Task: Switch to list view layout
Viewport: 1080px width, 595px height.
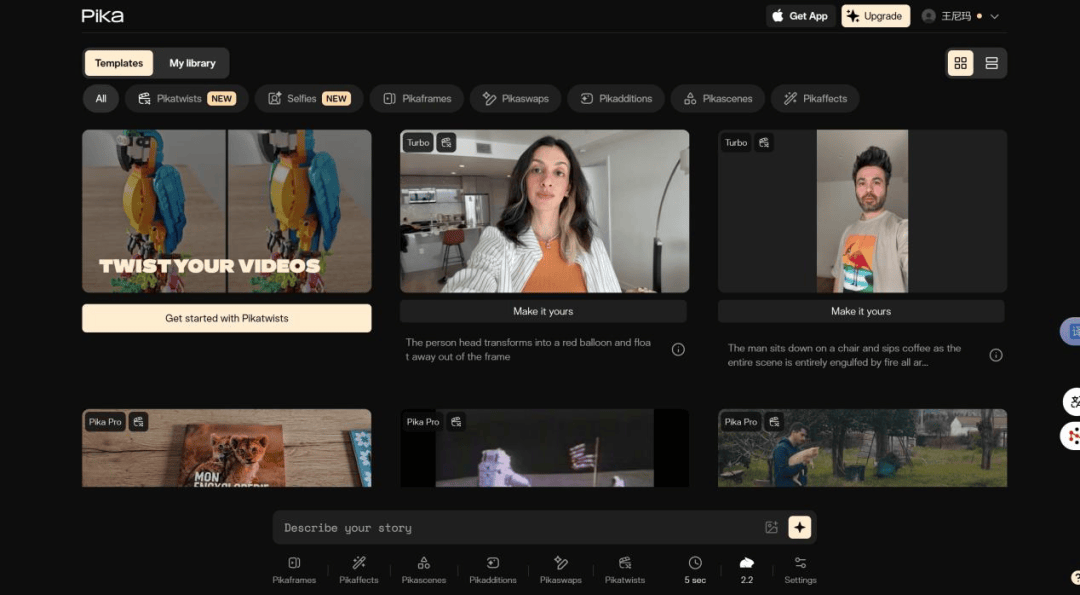Action: [x=992, y=63]
